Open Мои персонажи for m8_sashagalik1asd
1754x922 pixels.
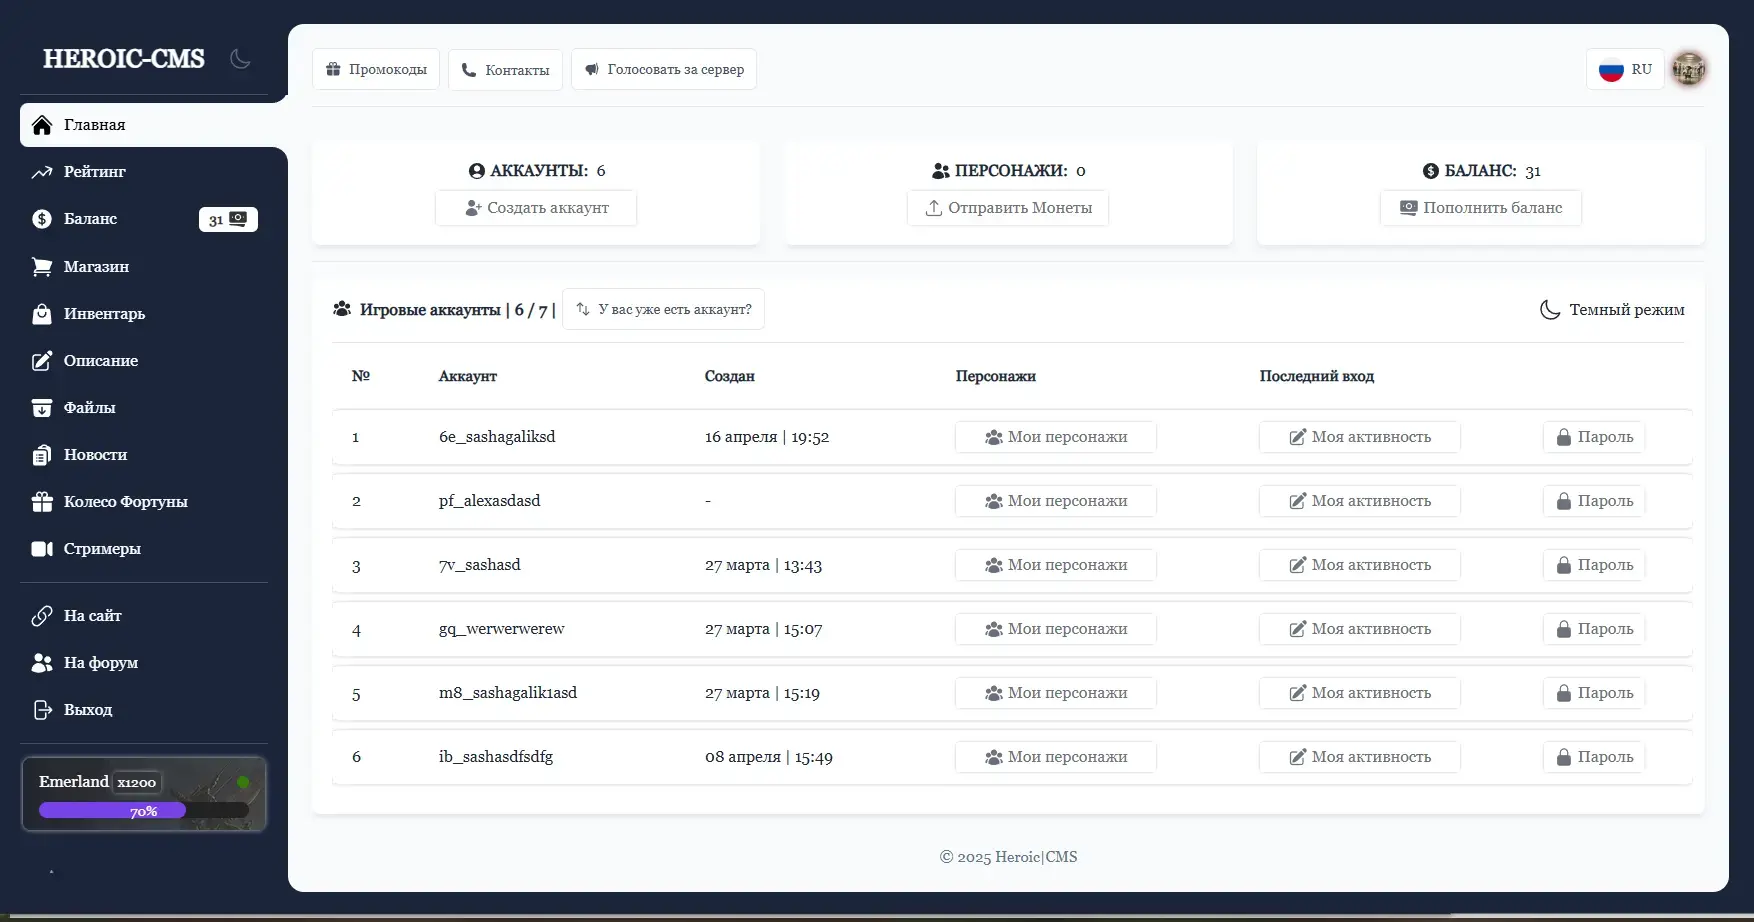point(1056,693)
